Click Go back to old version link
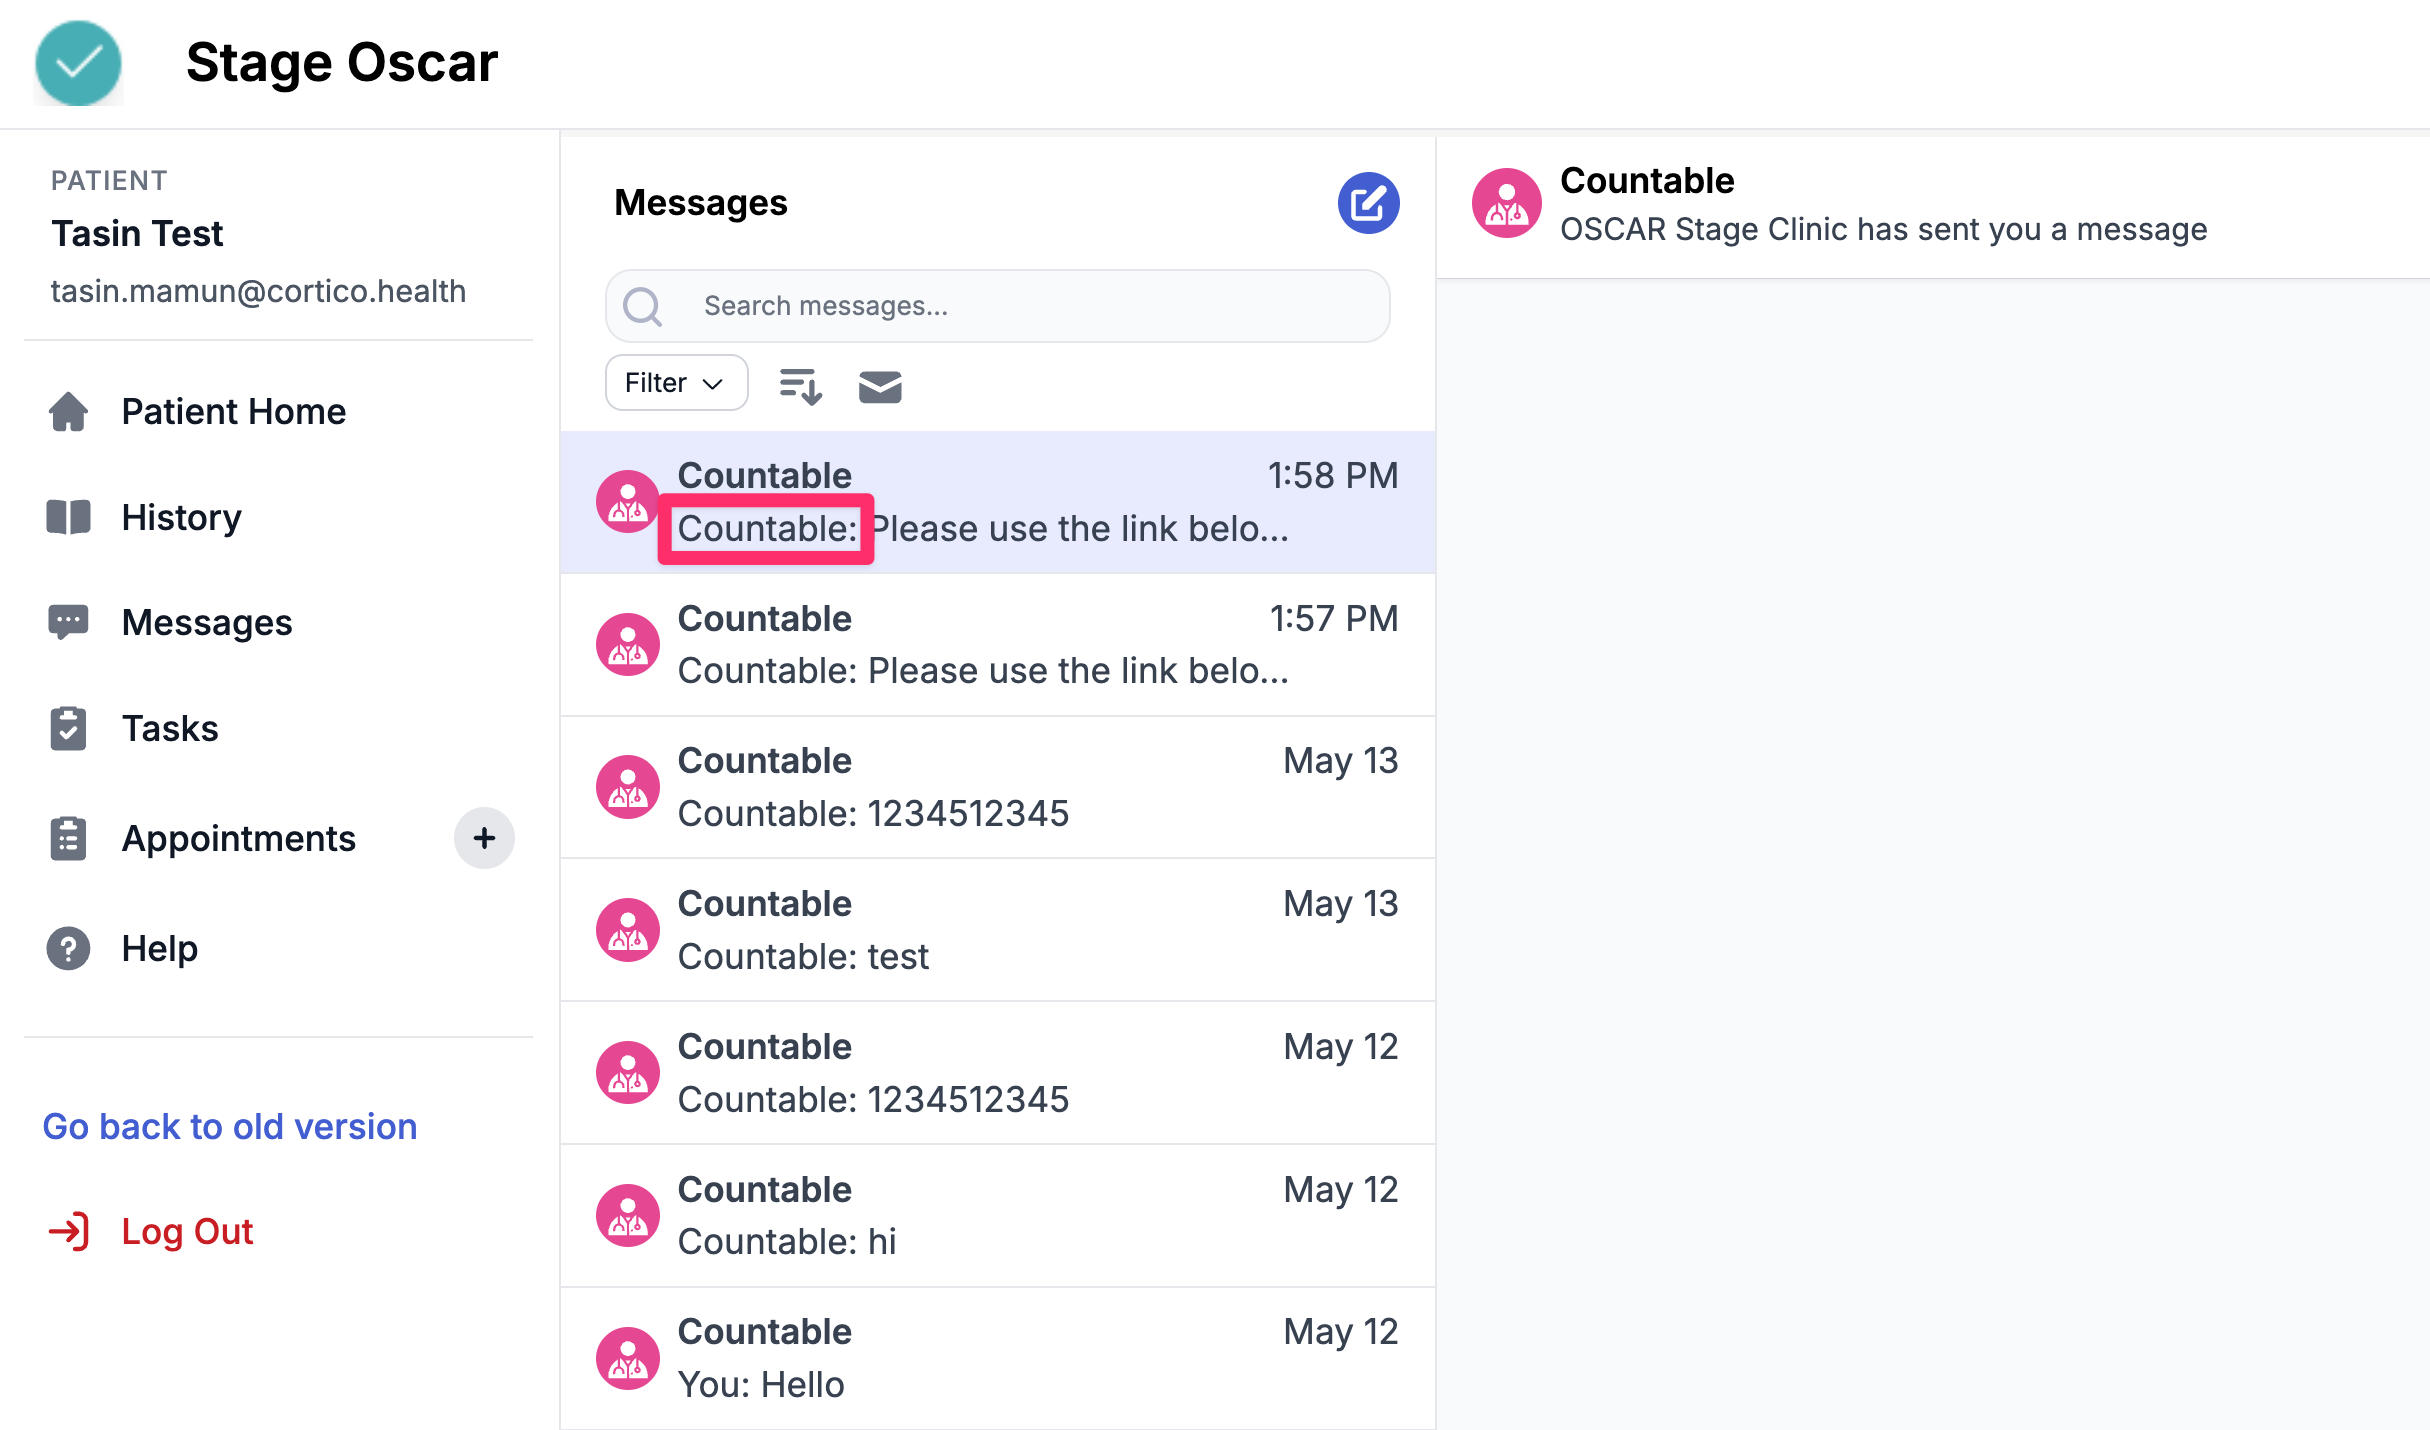2430x1430 pixels. tap(230, 1127)
